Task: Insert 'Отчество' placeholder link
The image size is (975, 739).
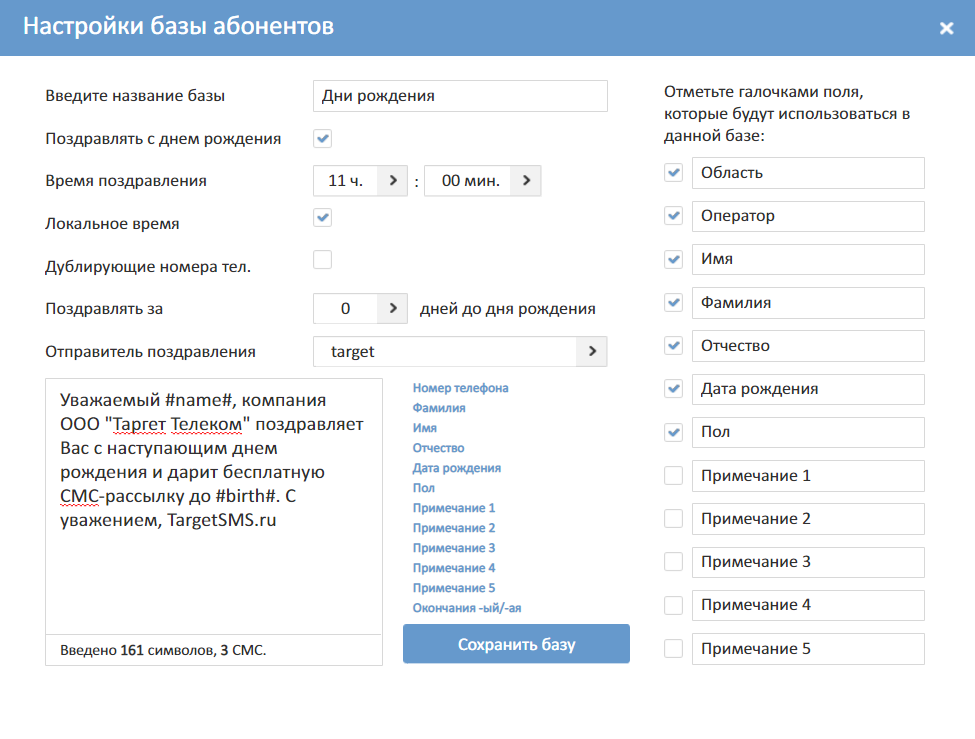Action: (x=438, y=448)
